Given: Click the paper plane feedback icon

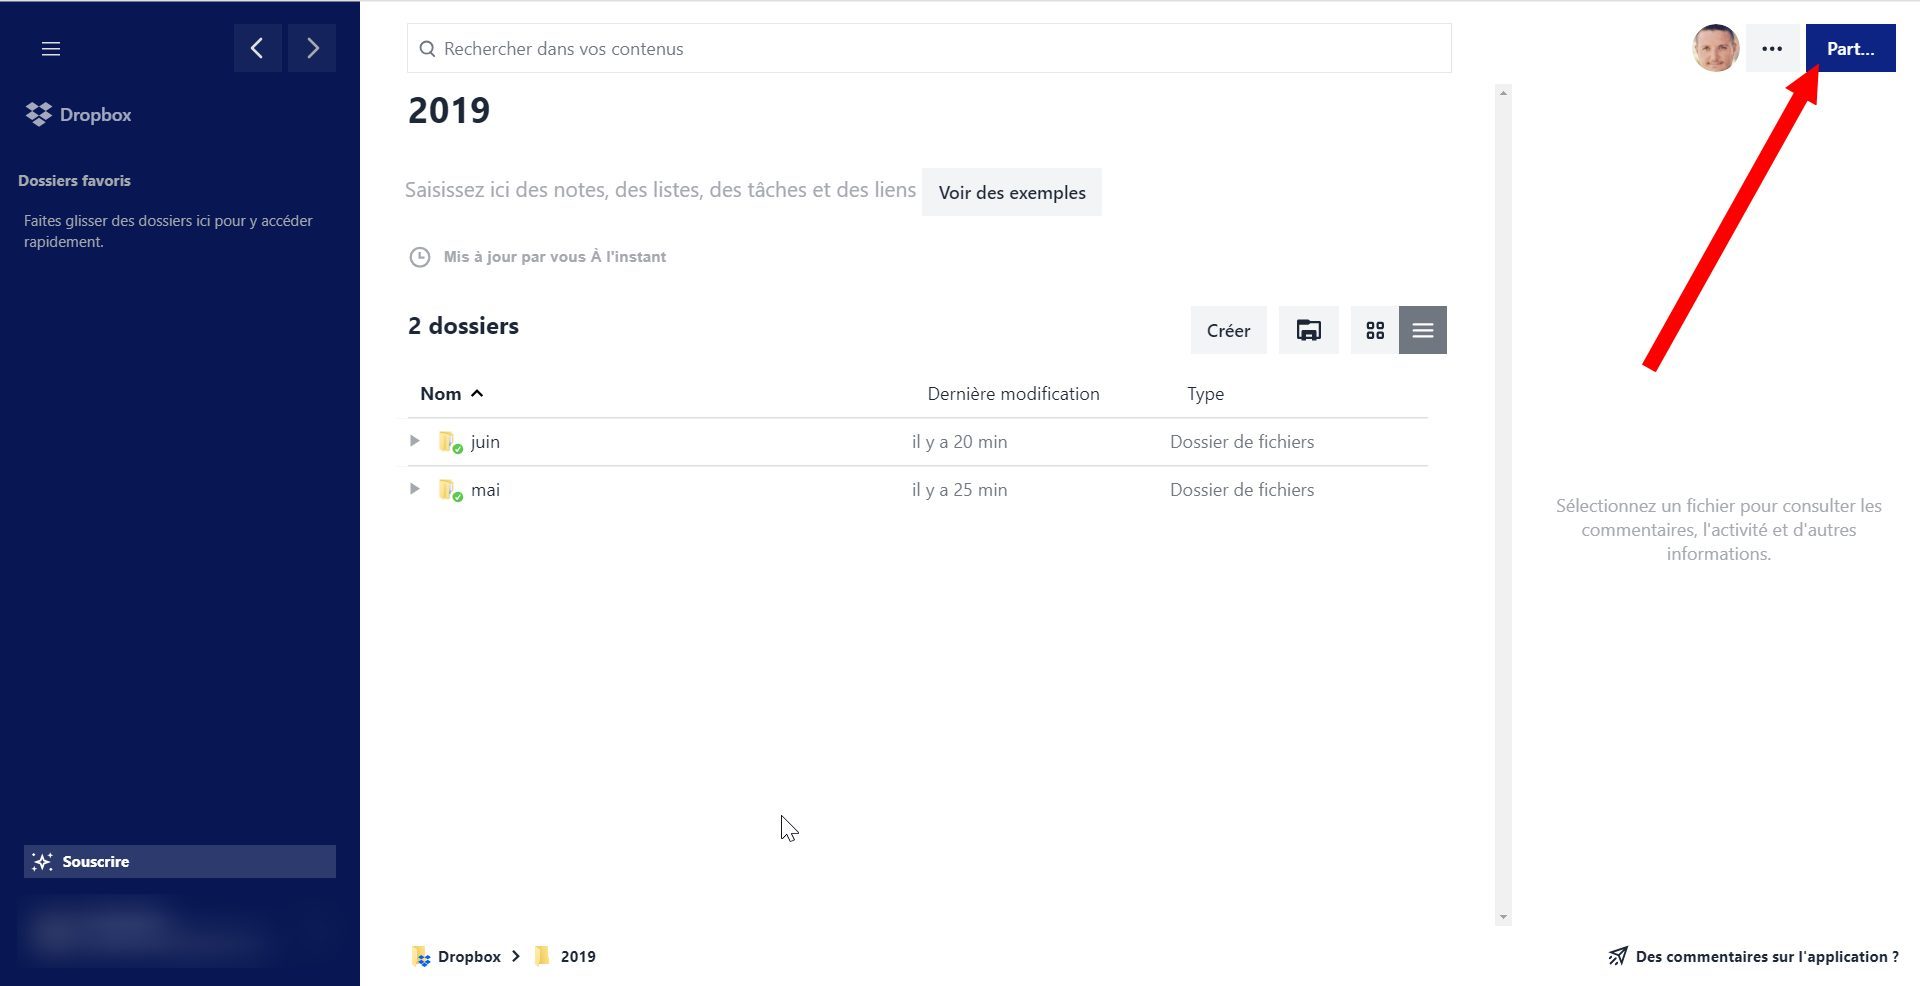Looking at the screenshot, I should click(1618, 956).
